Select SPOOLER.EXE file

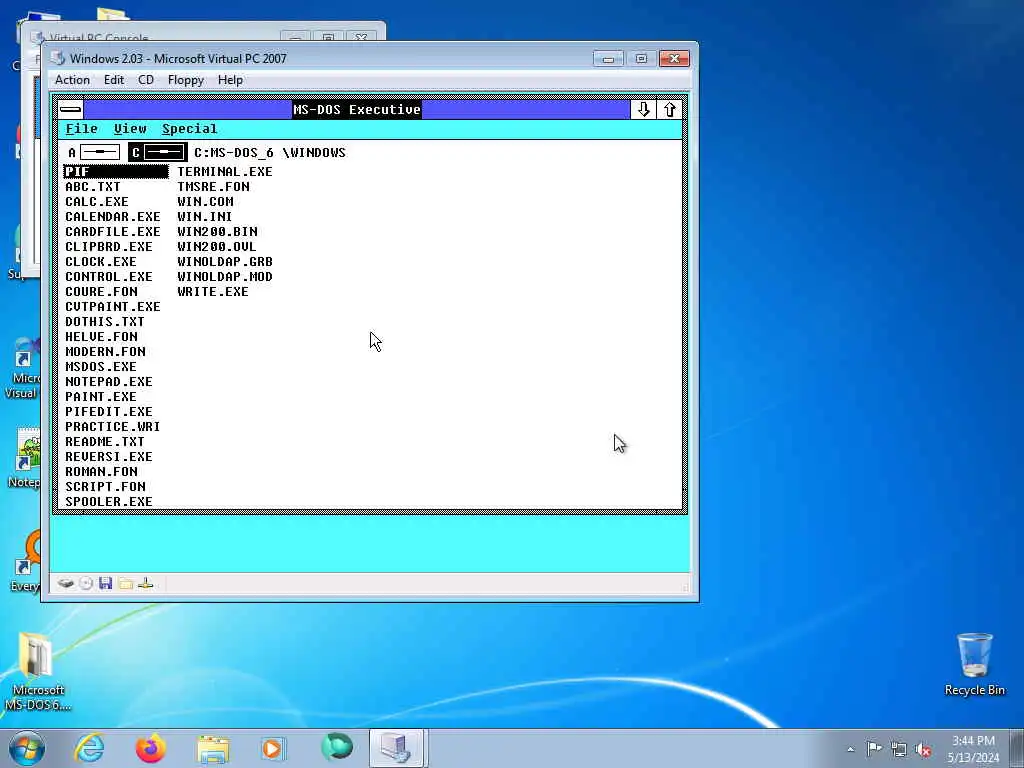tap(108, 502)
